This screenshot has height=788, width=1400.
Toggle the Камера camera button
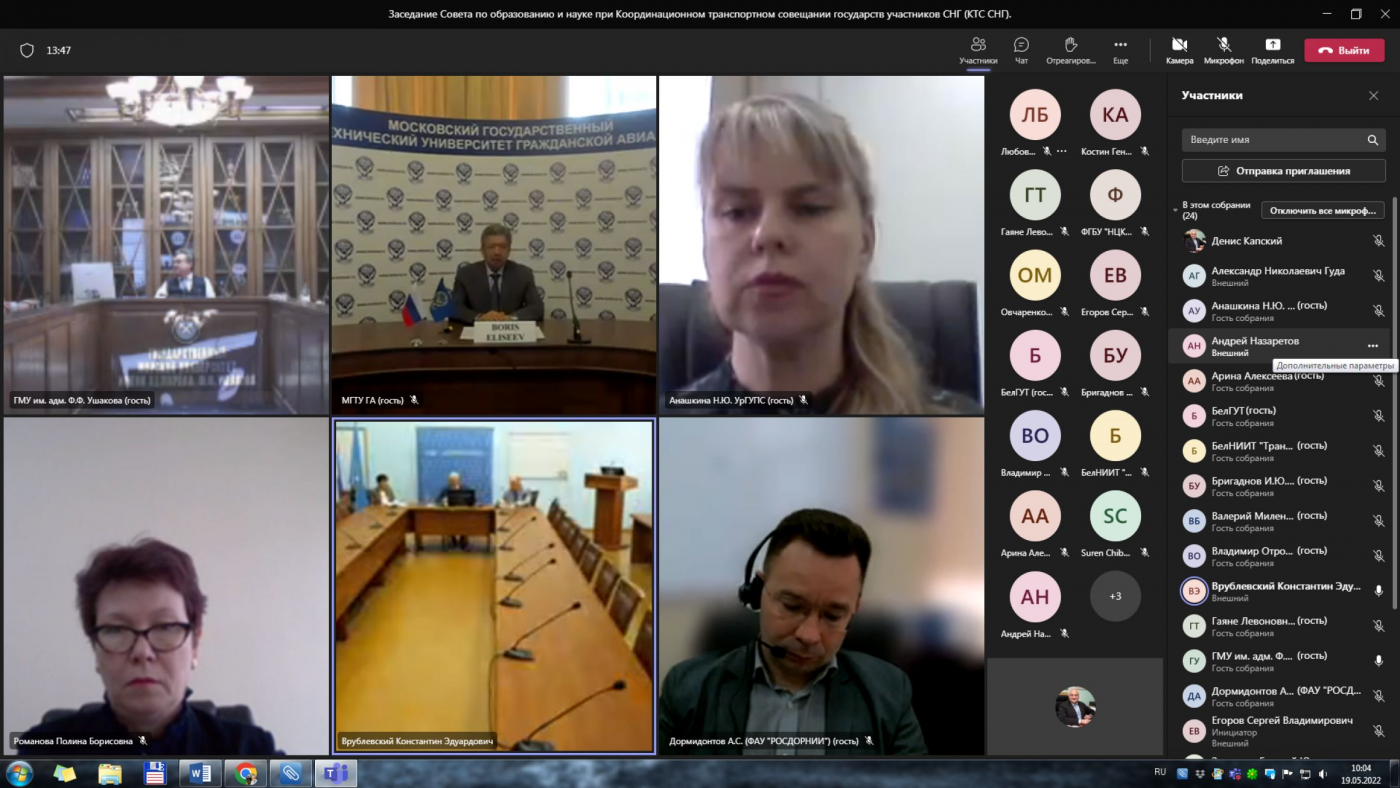(x=1179, y=44)
